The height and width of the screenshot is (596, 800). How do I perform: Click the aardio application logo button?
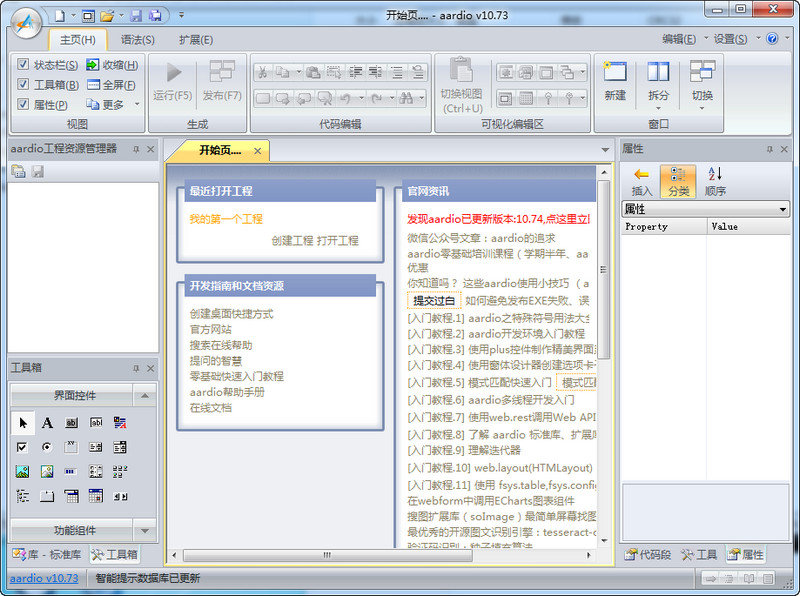[27, 23]
